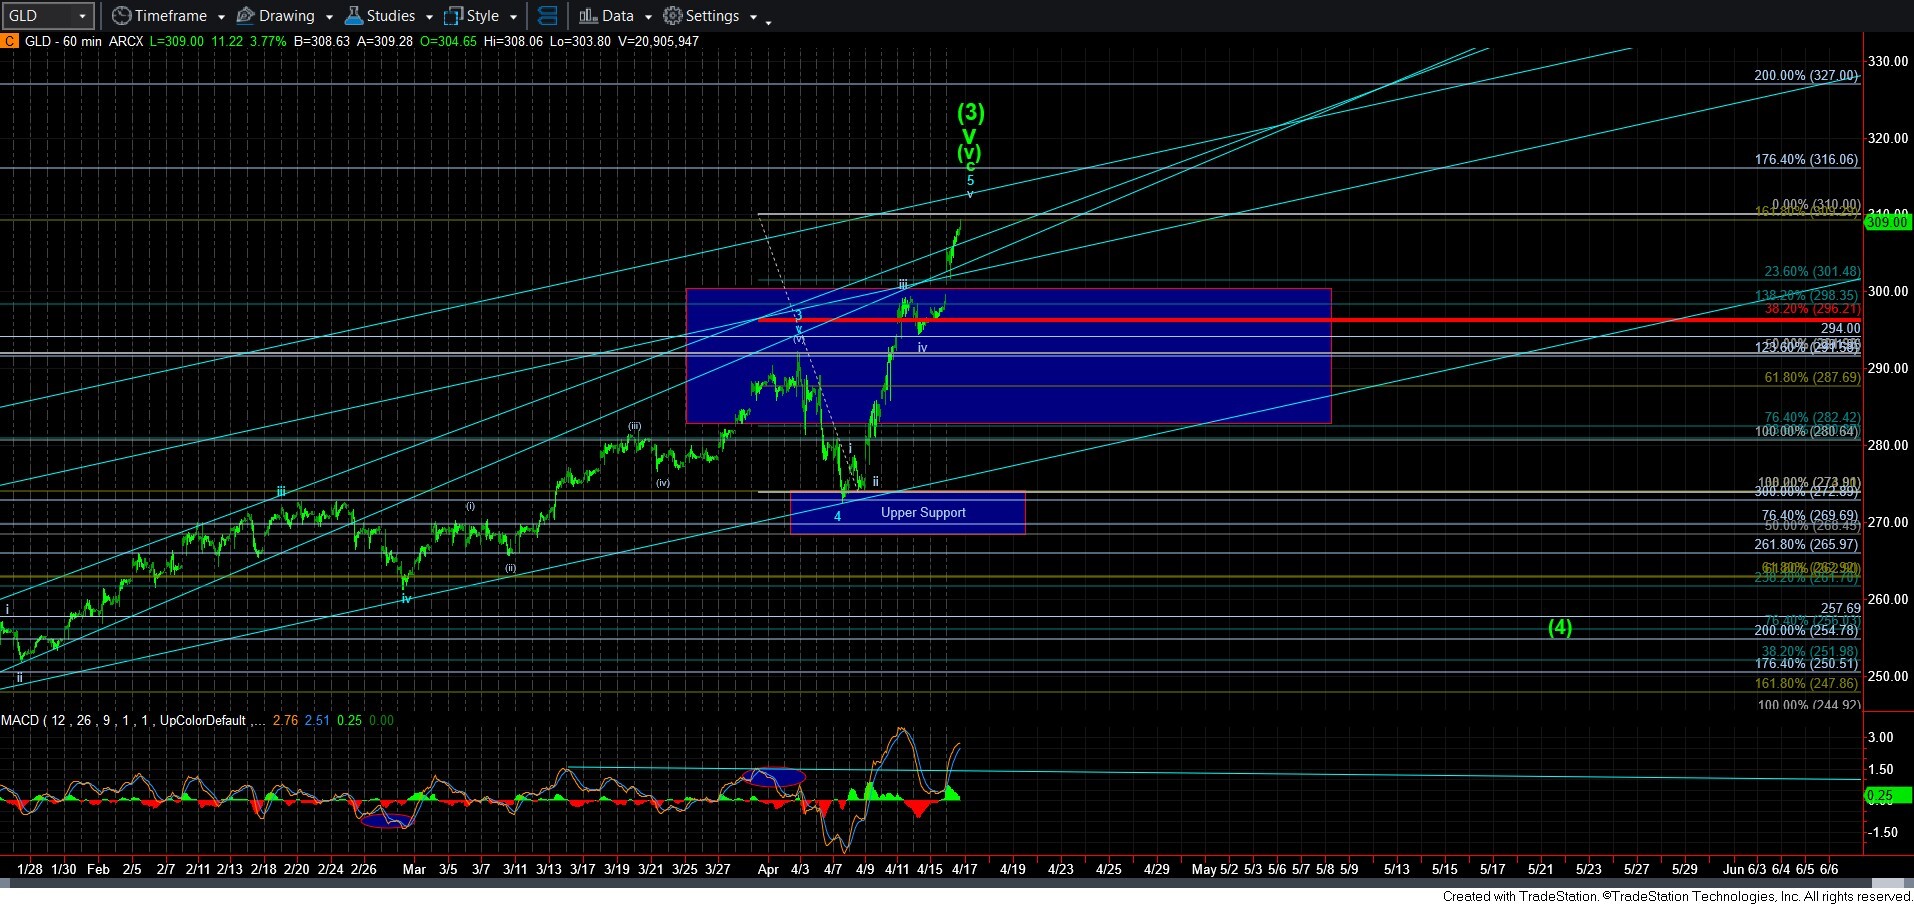The image size is (1914, 904).
Task: Open the Drawing tools pencil icon
Action: (245, 16)
